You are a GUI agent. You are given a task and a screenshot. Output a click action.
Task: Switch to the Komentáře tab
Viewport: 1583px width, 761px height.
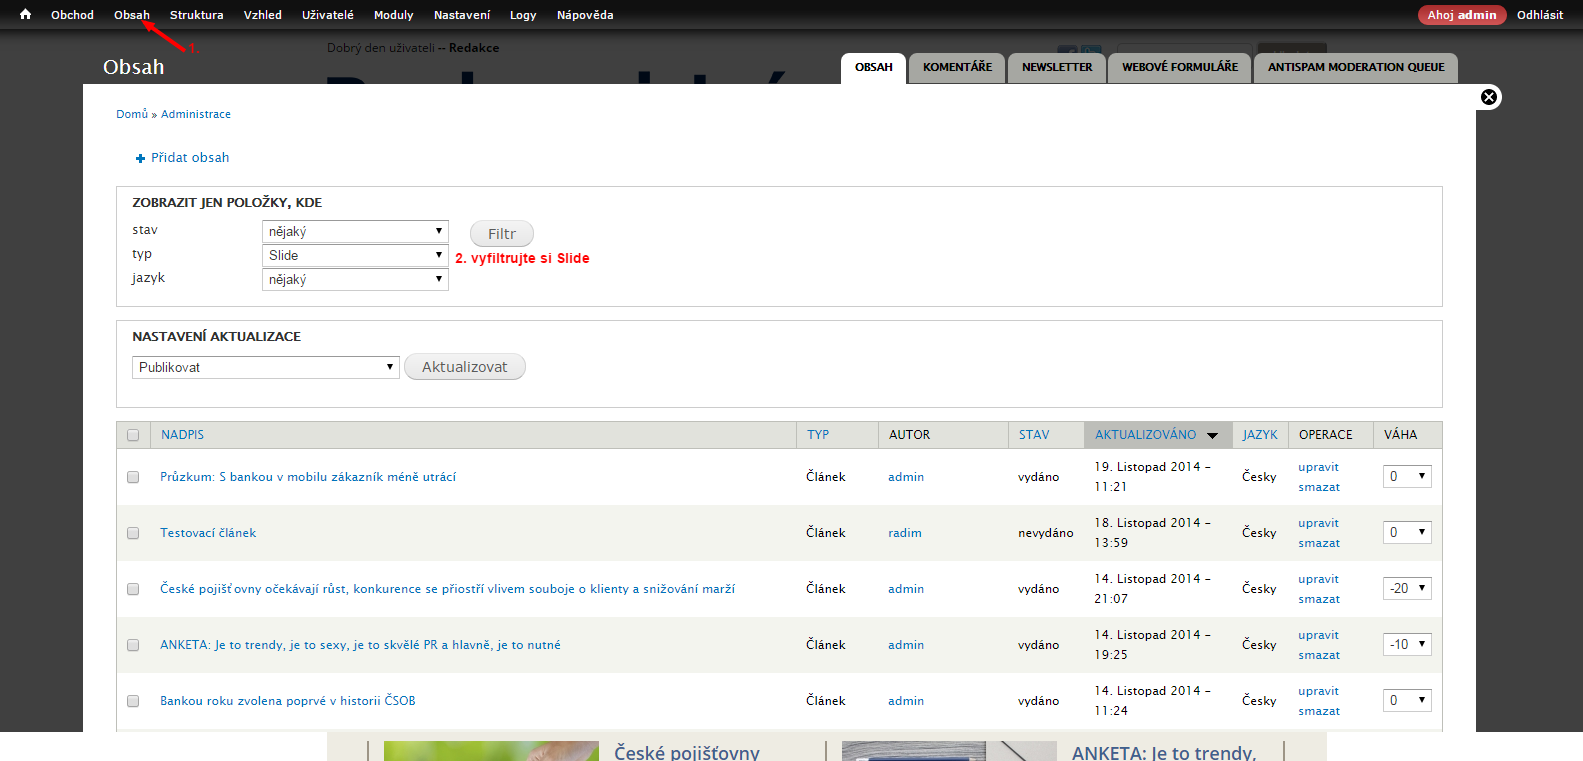coord(957,68)
